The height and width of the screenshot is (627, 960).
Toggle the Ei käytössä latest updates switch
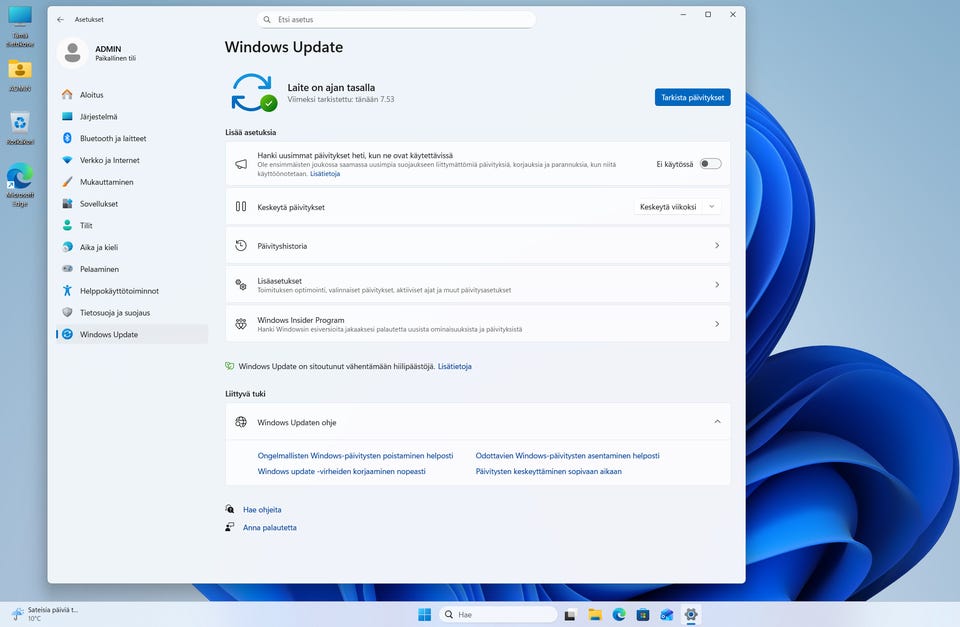point(711,163)
